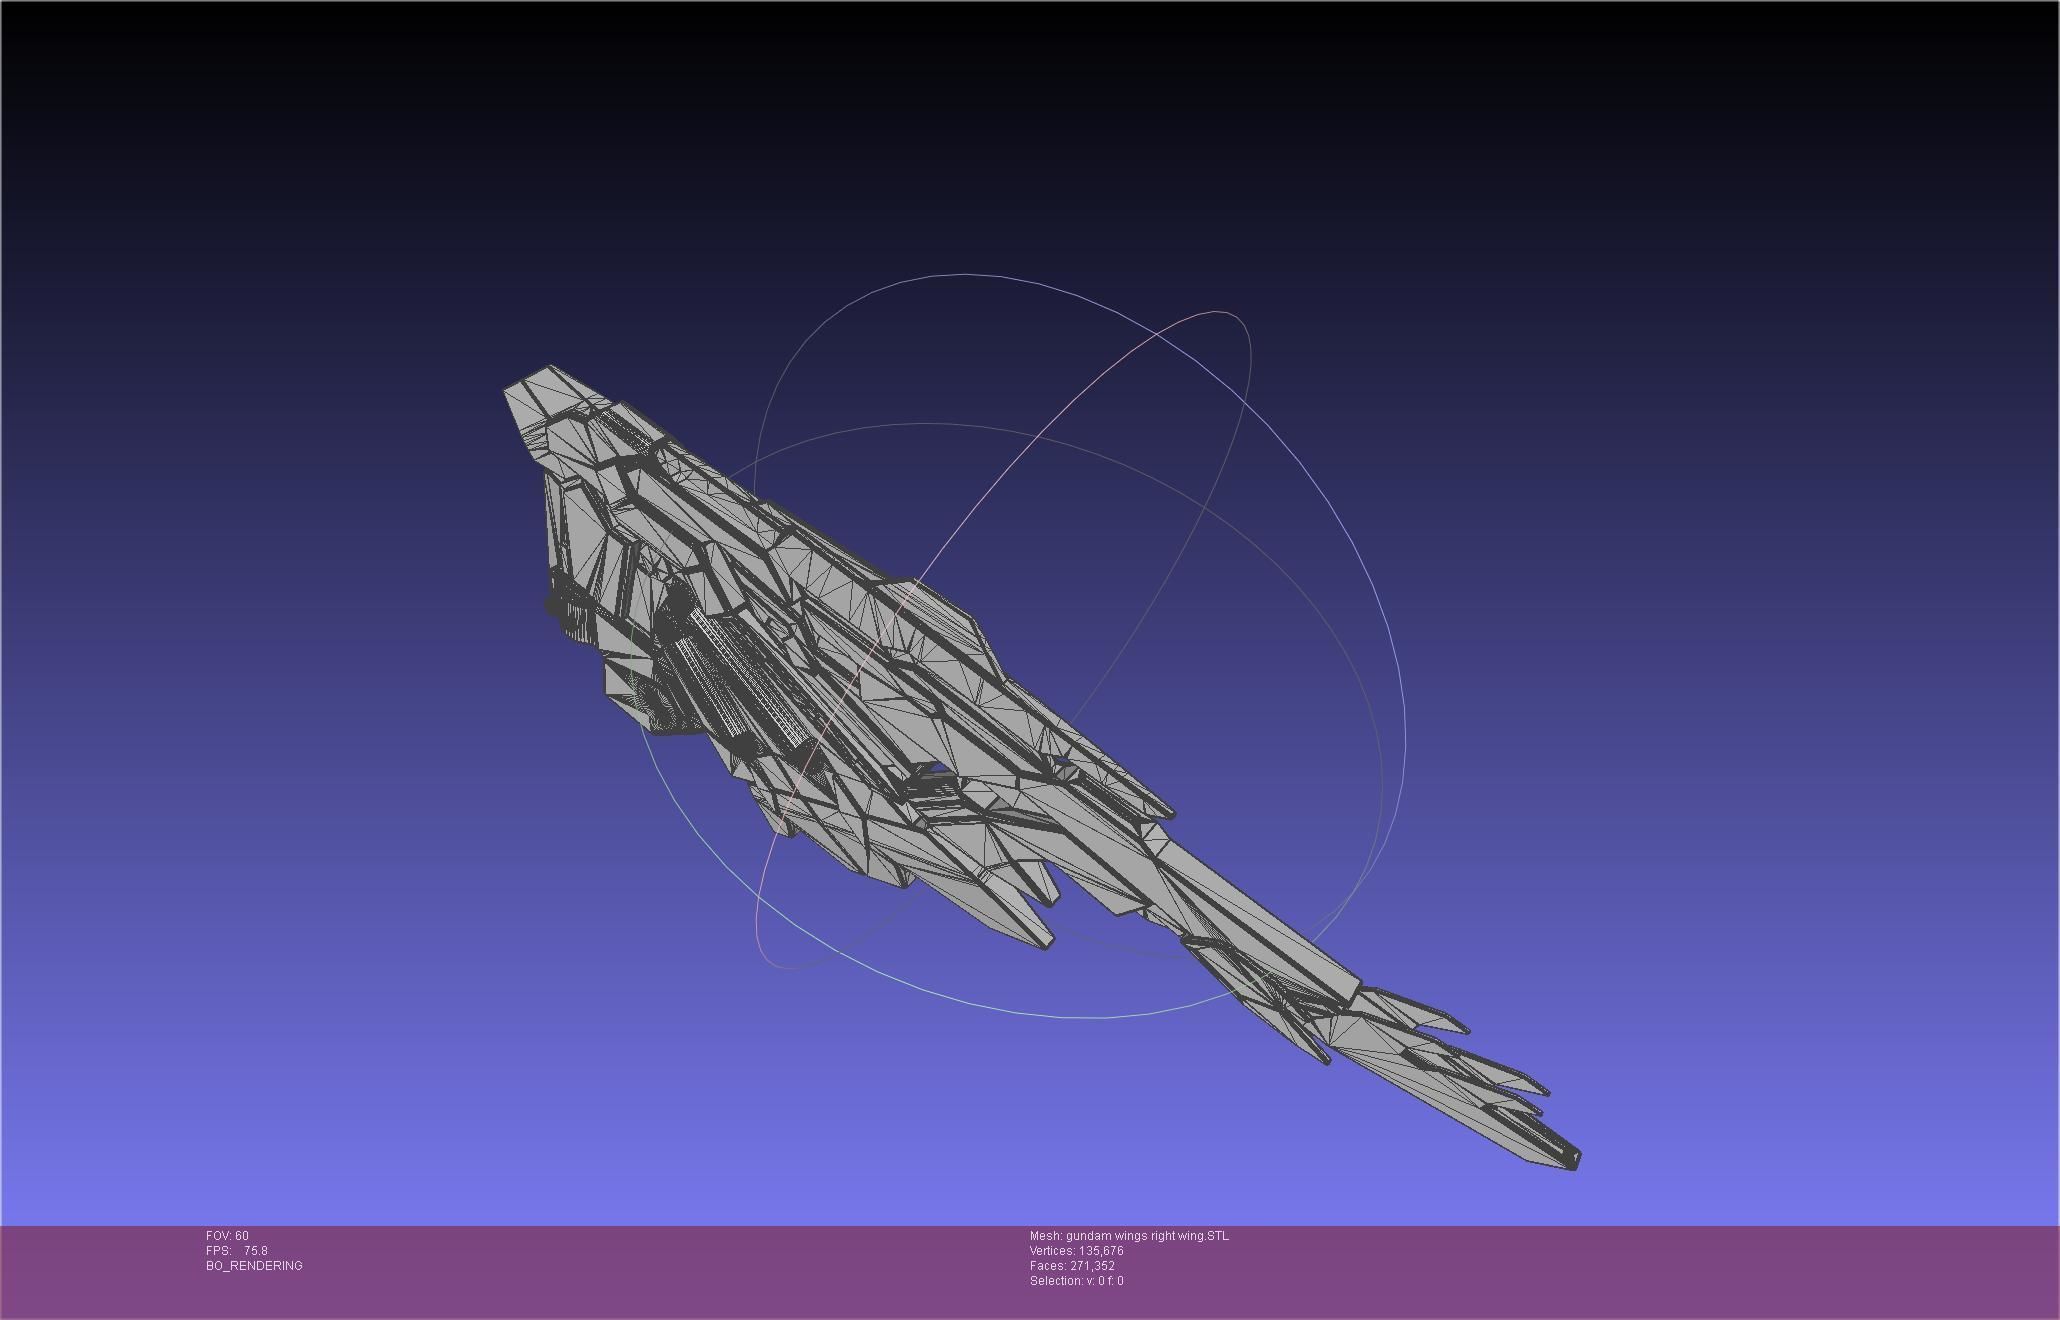Click the Faces: 271,352 count
The width and height of the screenshot is (2060, 1320).
pyautogui.click(x=1072, y=1266)
